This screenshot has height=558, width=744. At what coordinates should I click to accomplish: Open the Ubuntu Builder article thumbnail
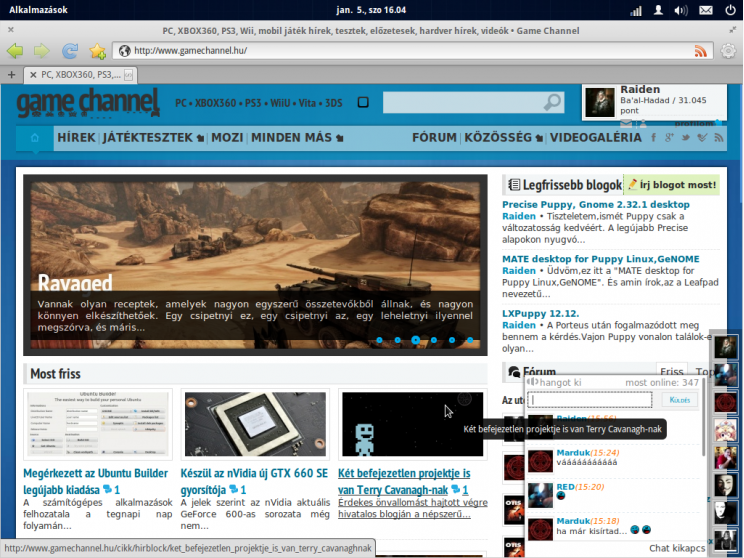tap(98, 424)
